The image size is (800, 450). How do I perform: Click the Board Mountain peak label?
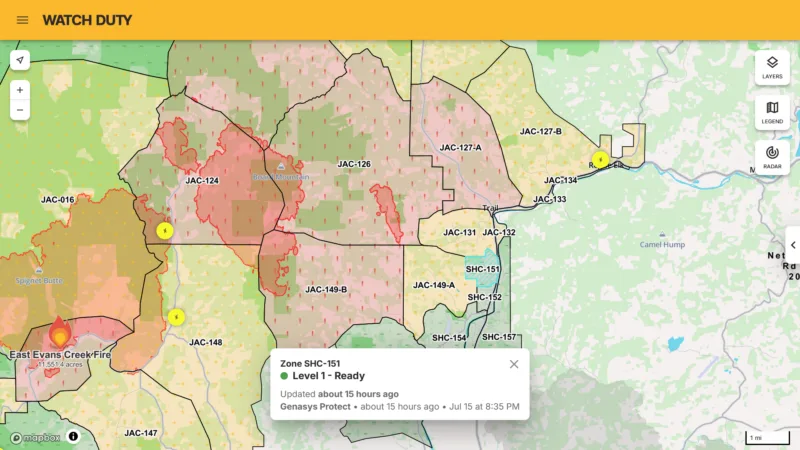[281, 177]
